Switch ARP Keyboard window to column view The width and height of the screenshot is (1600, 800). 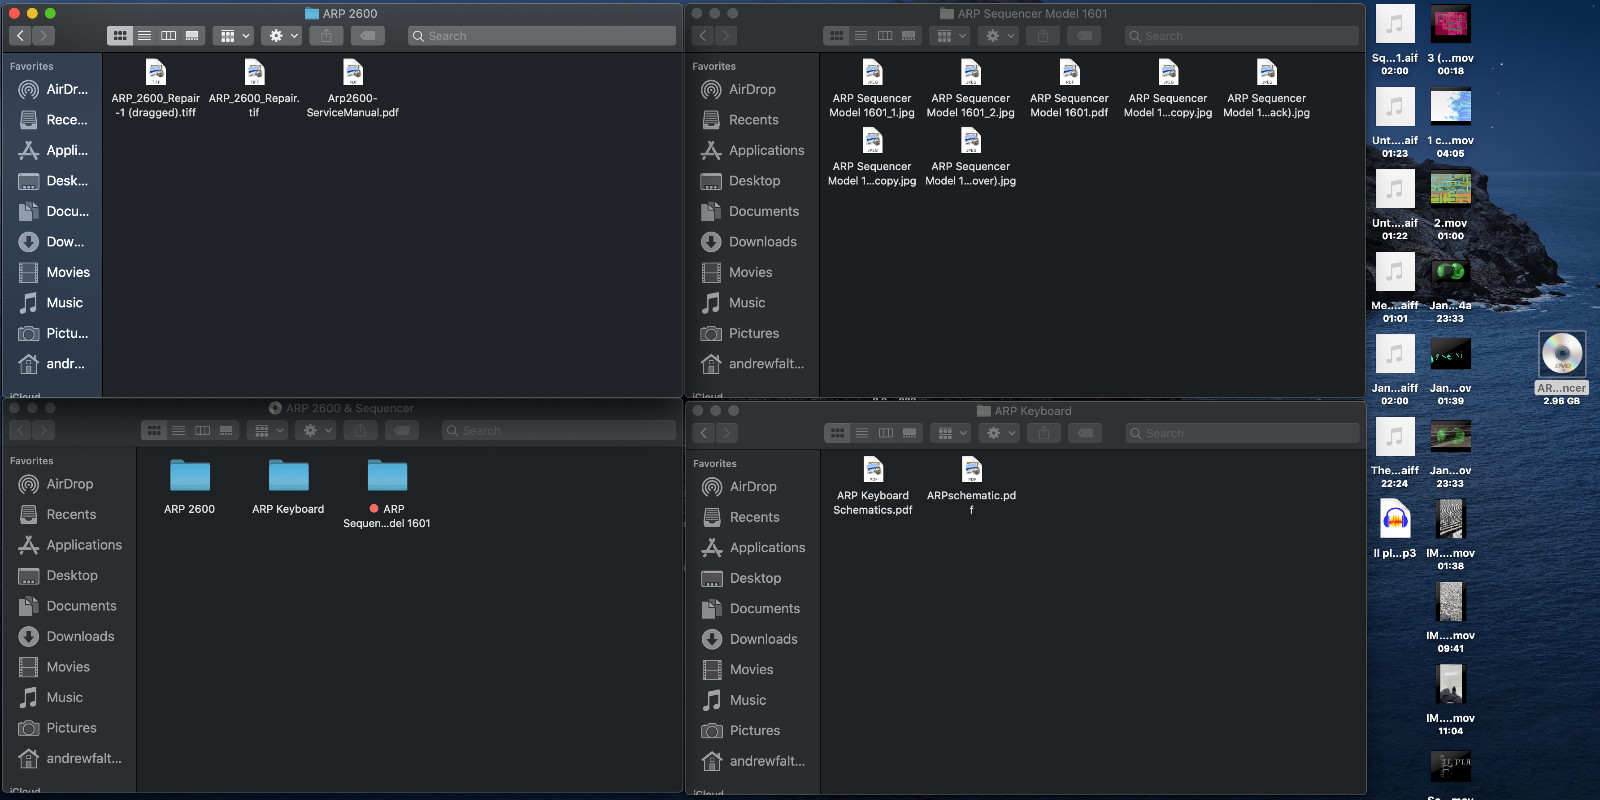coord(886,433)
